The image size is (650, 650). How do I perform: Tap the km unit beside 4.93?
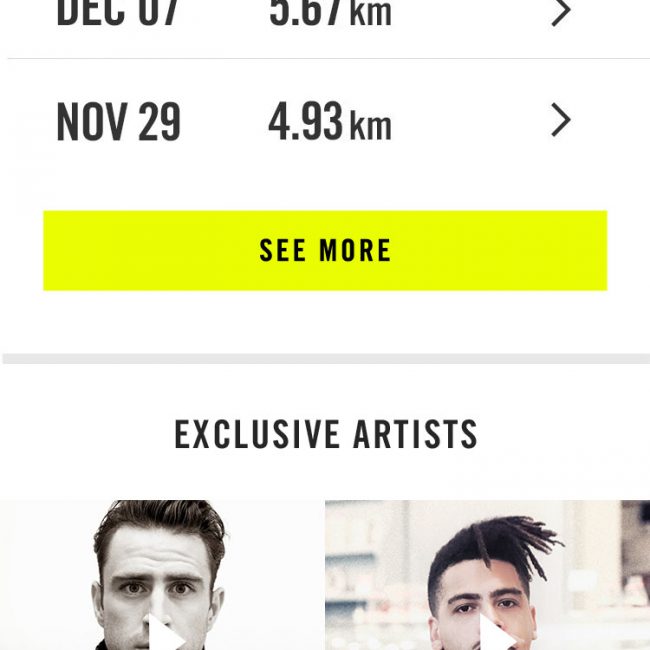[370, 126]
